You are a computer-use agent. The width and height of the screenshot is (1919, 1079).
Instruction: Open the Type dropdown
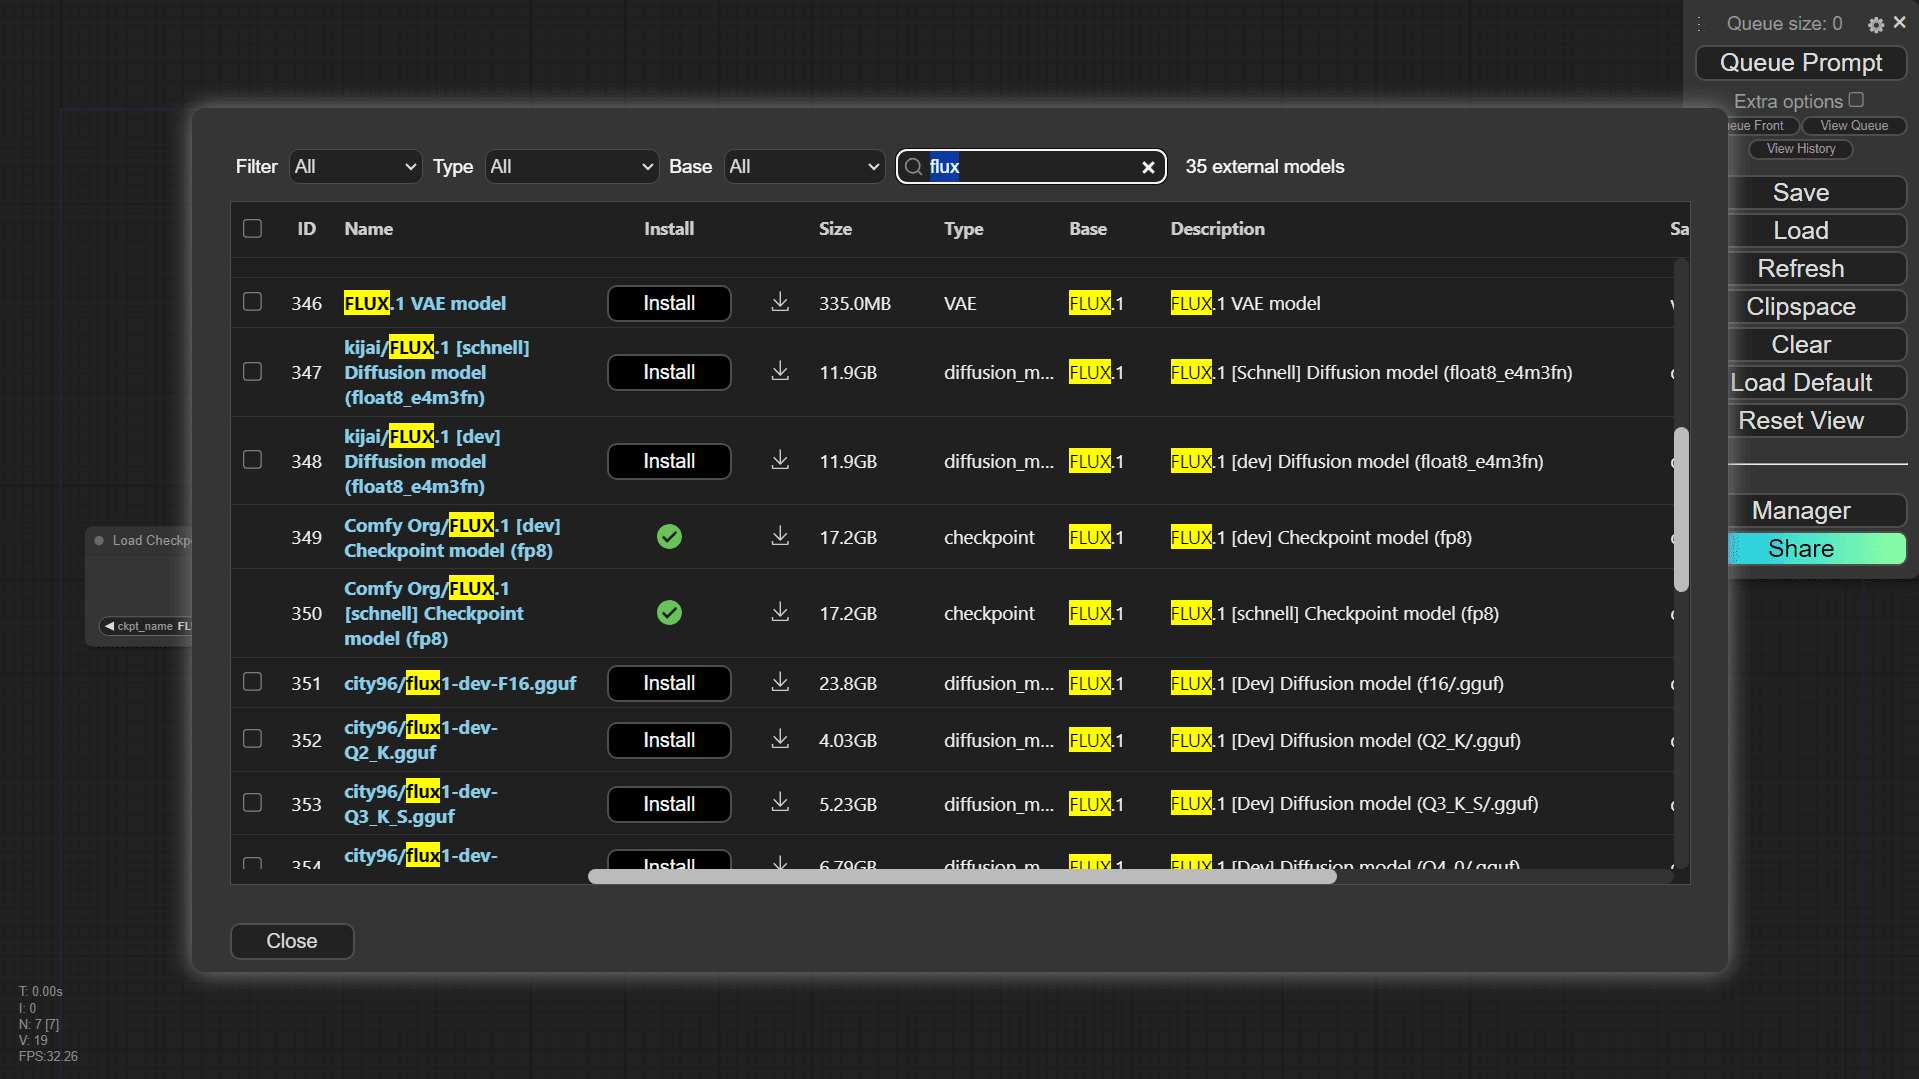point(571,166)
